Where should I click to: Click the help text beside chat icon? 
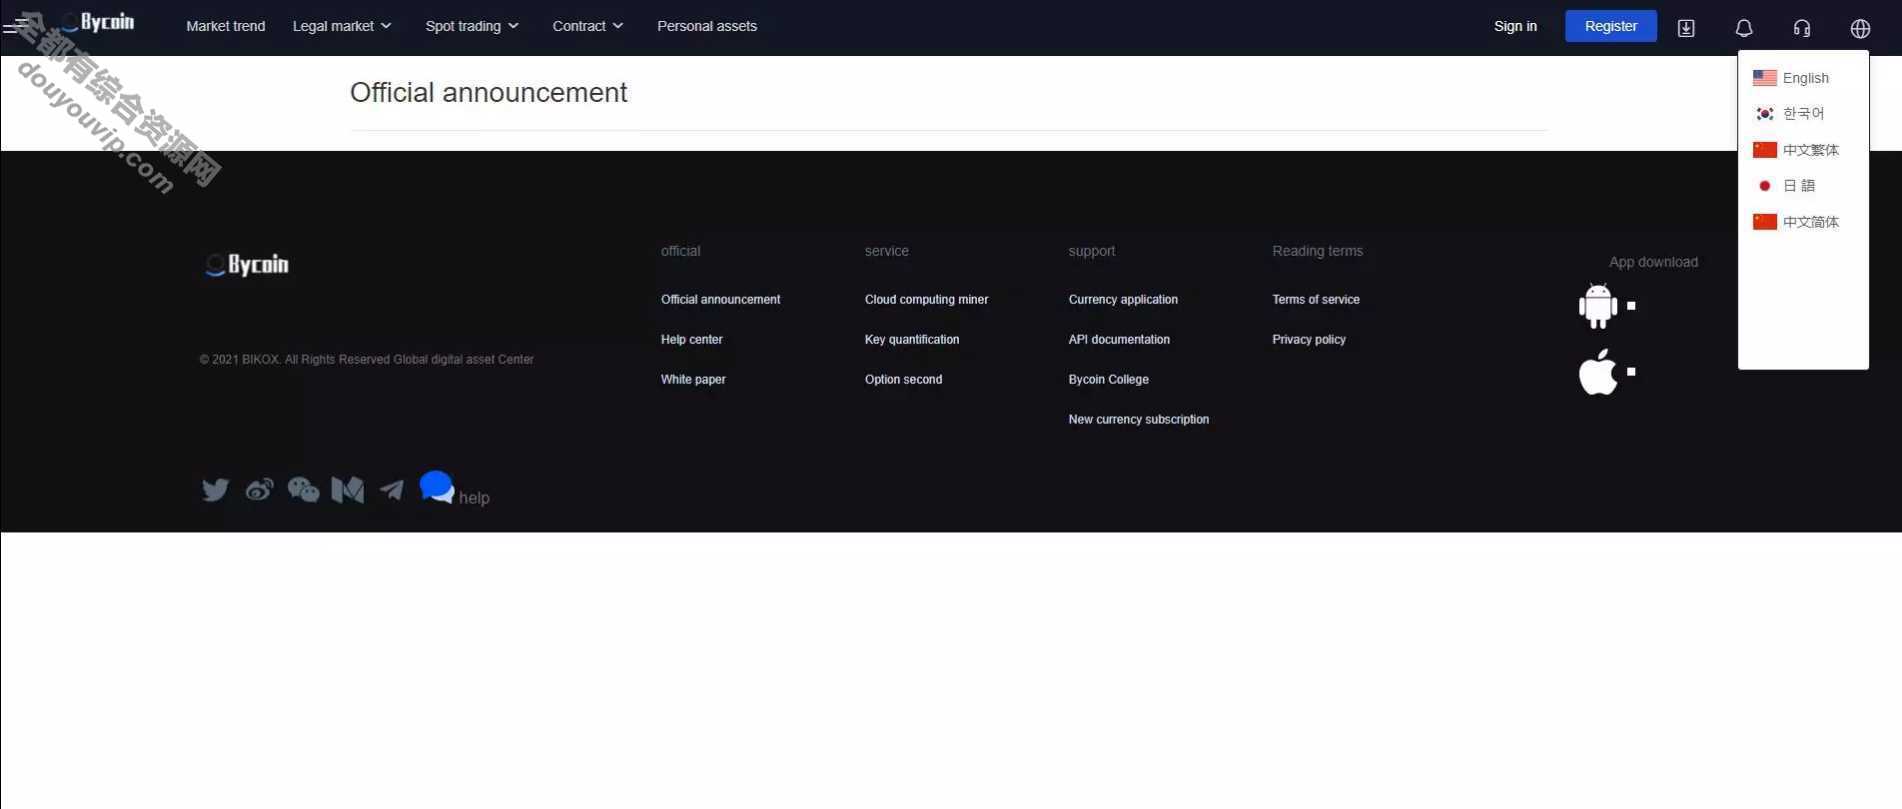[x=474, y=497]
